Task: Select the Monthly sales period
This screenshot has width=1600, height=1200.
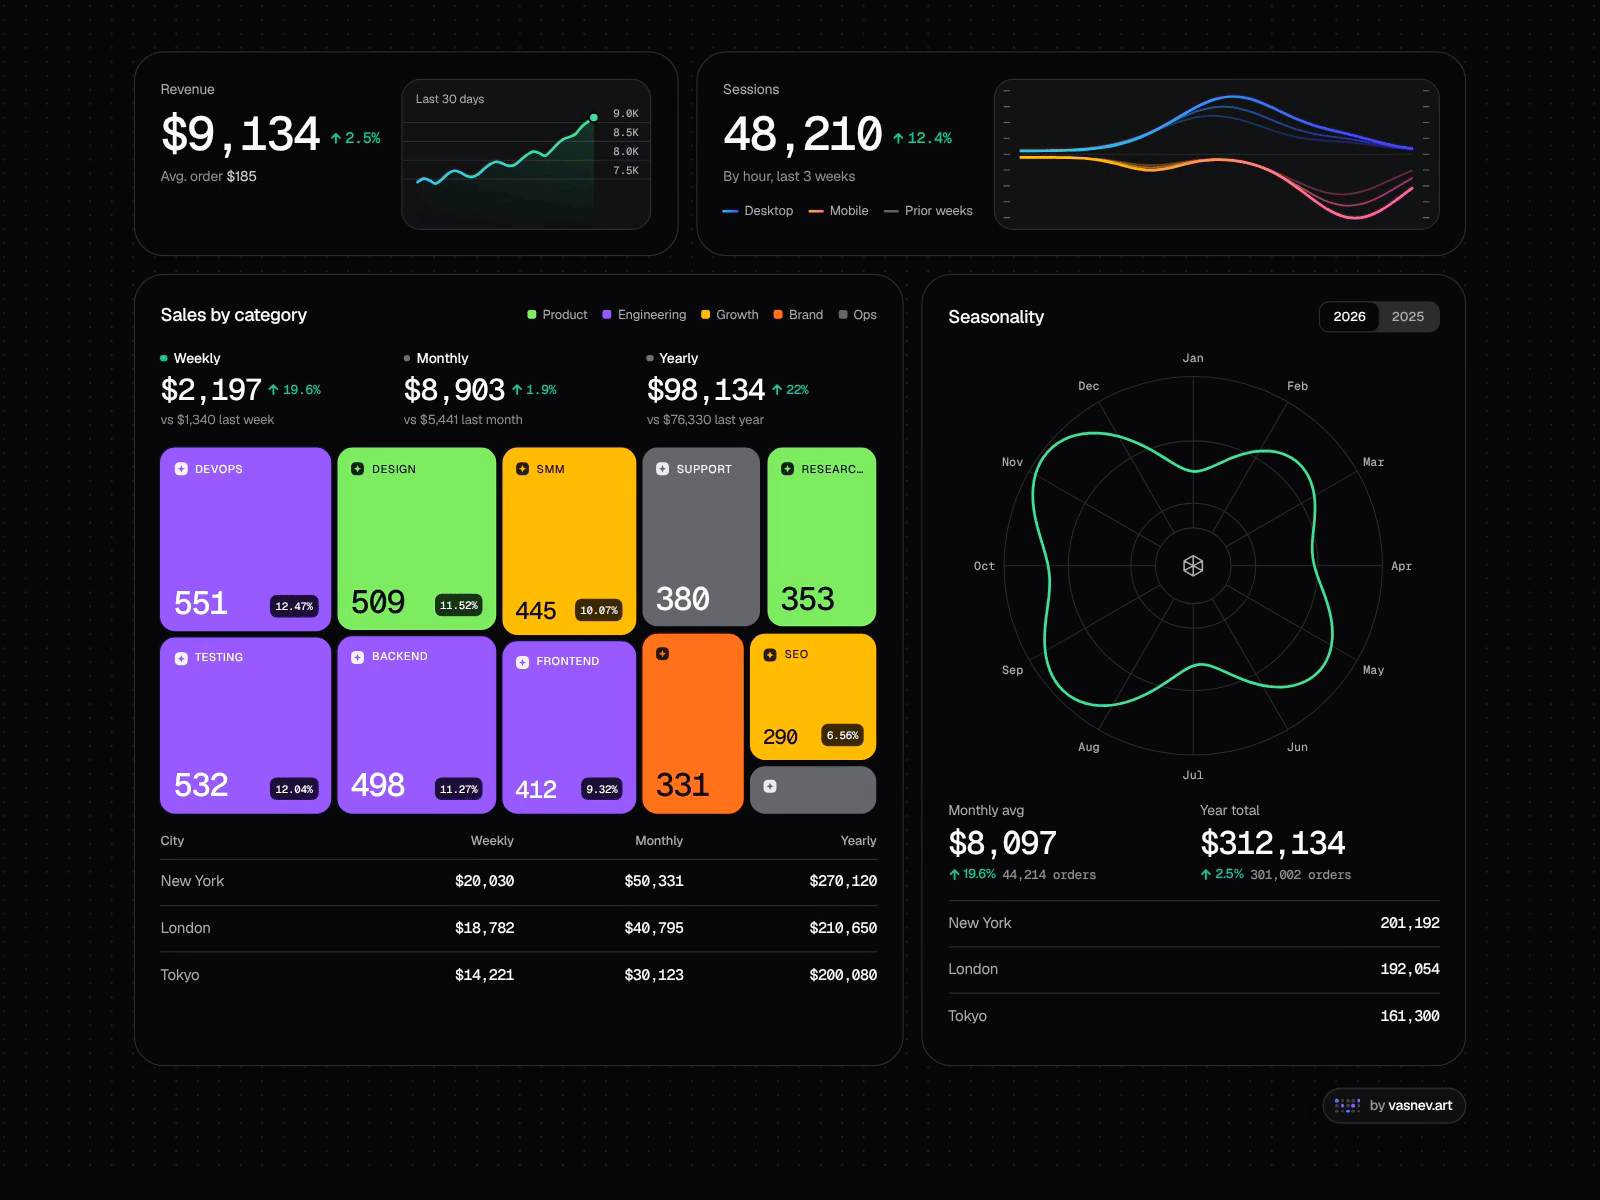Action: click(436, 358)
